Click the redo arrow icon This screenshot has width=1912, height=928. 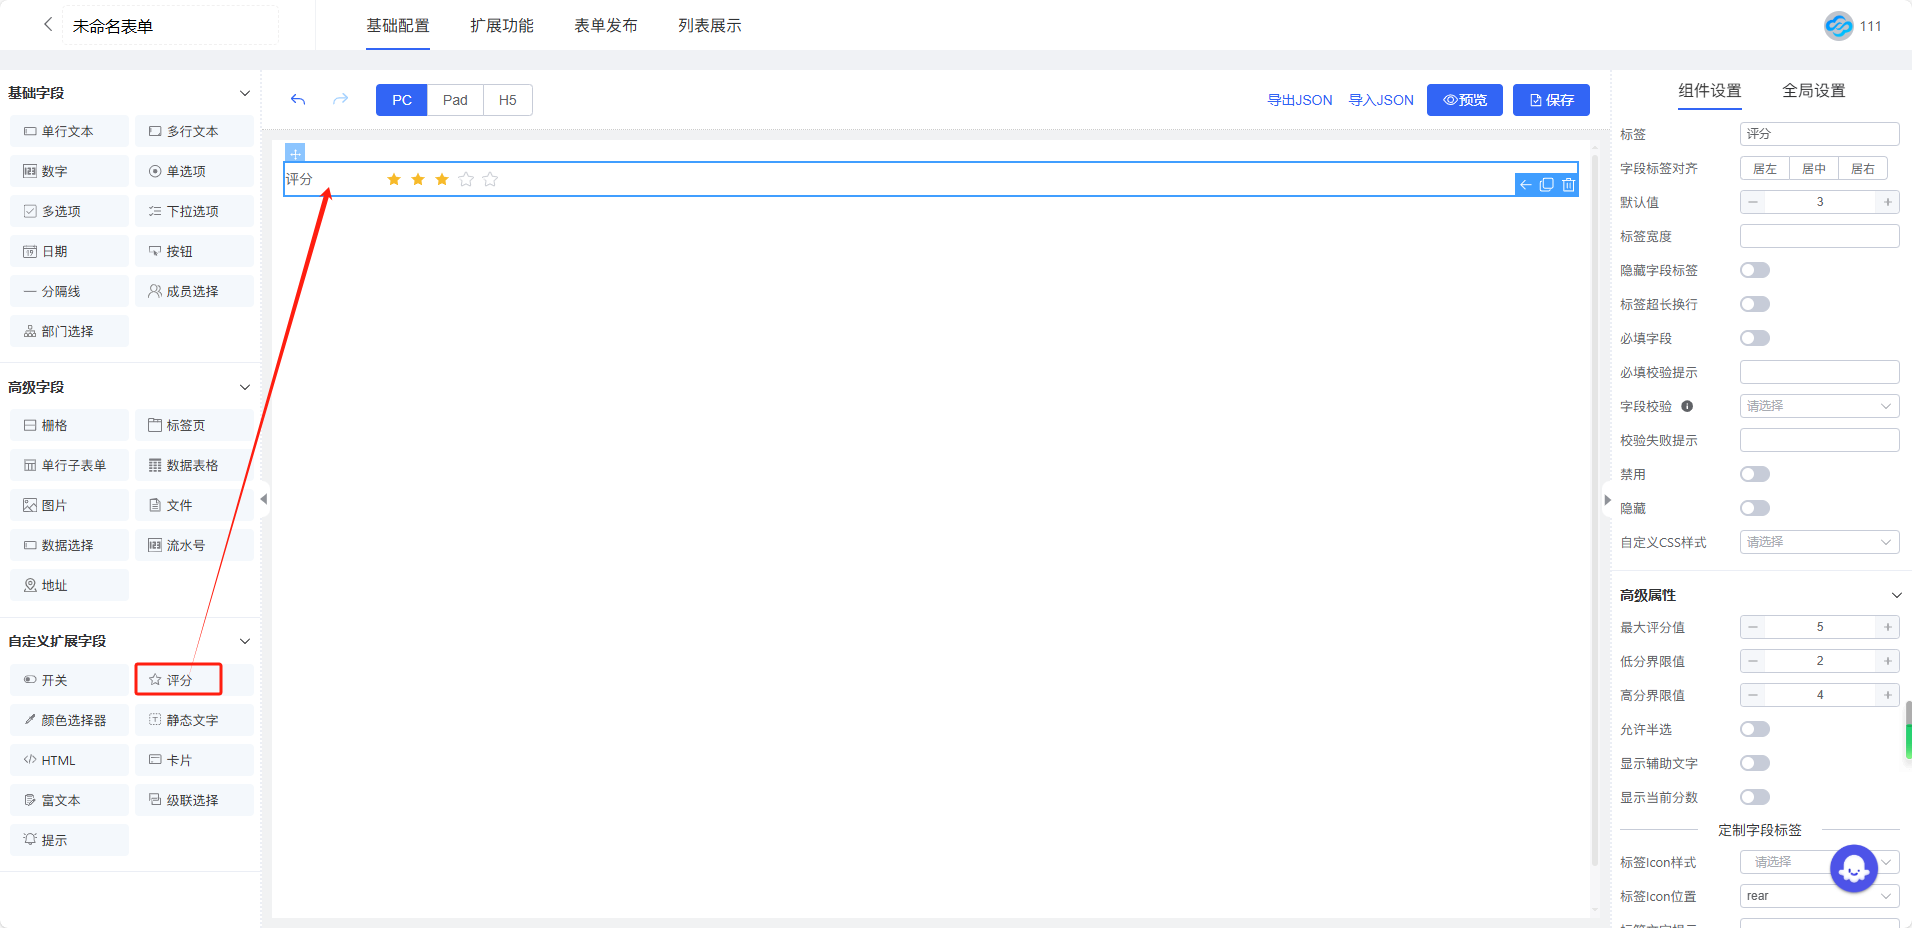(x=340, y=100)
